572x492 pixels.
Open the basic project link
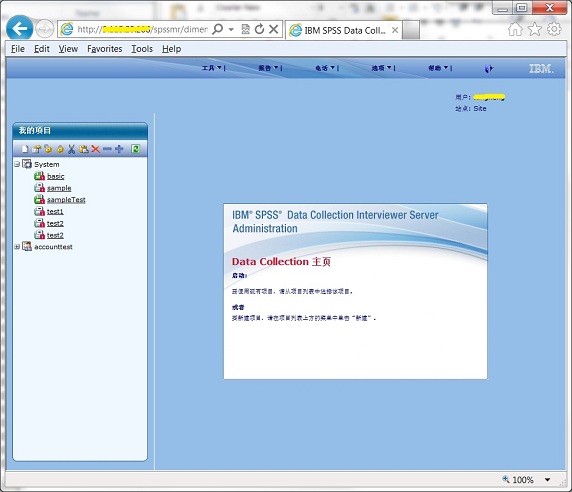tap(55, 176)
